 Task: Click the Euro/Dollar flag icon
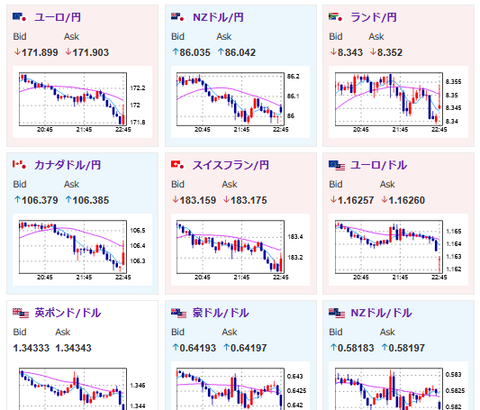[x=337, y=165]
